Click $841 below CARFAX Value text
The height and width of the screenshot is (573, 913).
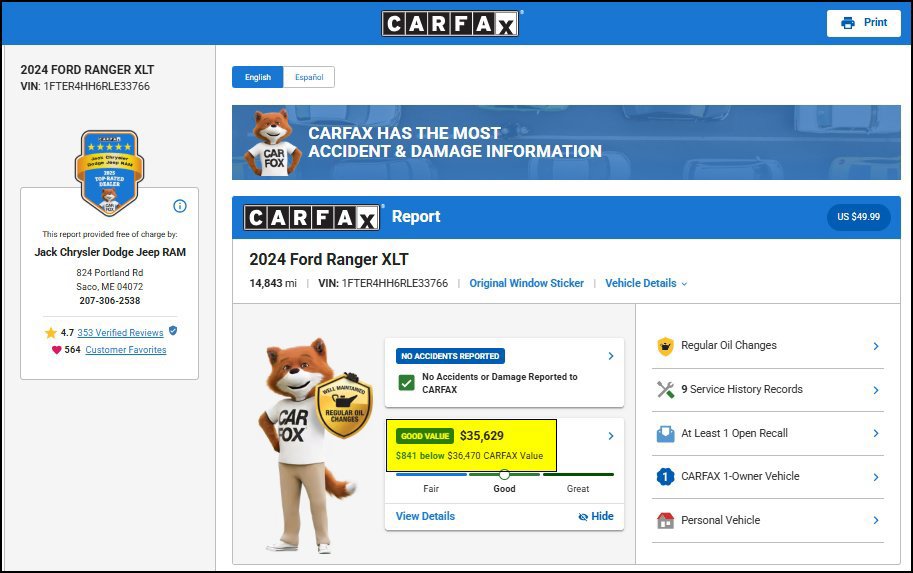tap(469, 455)
